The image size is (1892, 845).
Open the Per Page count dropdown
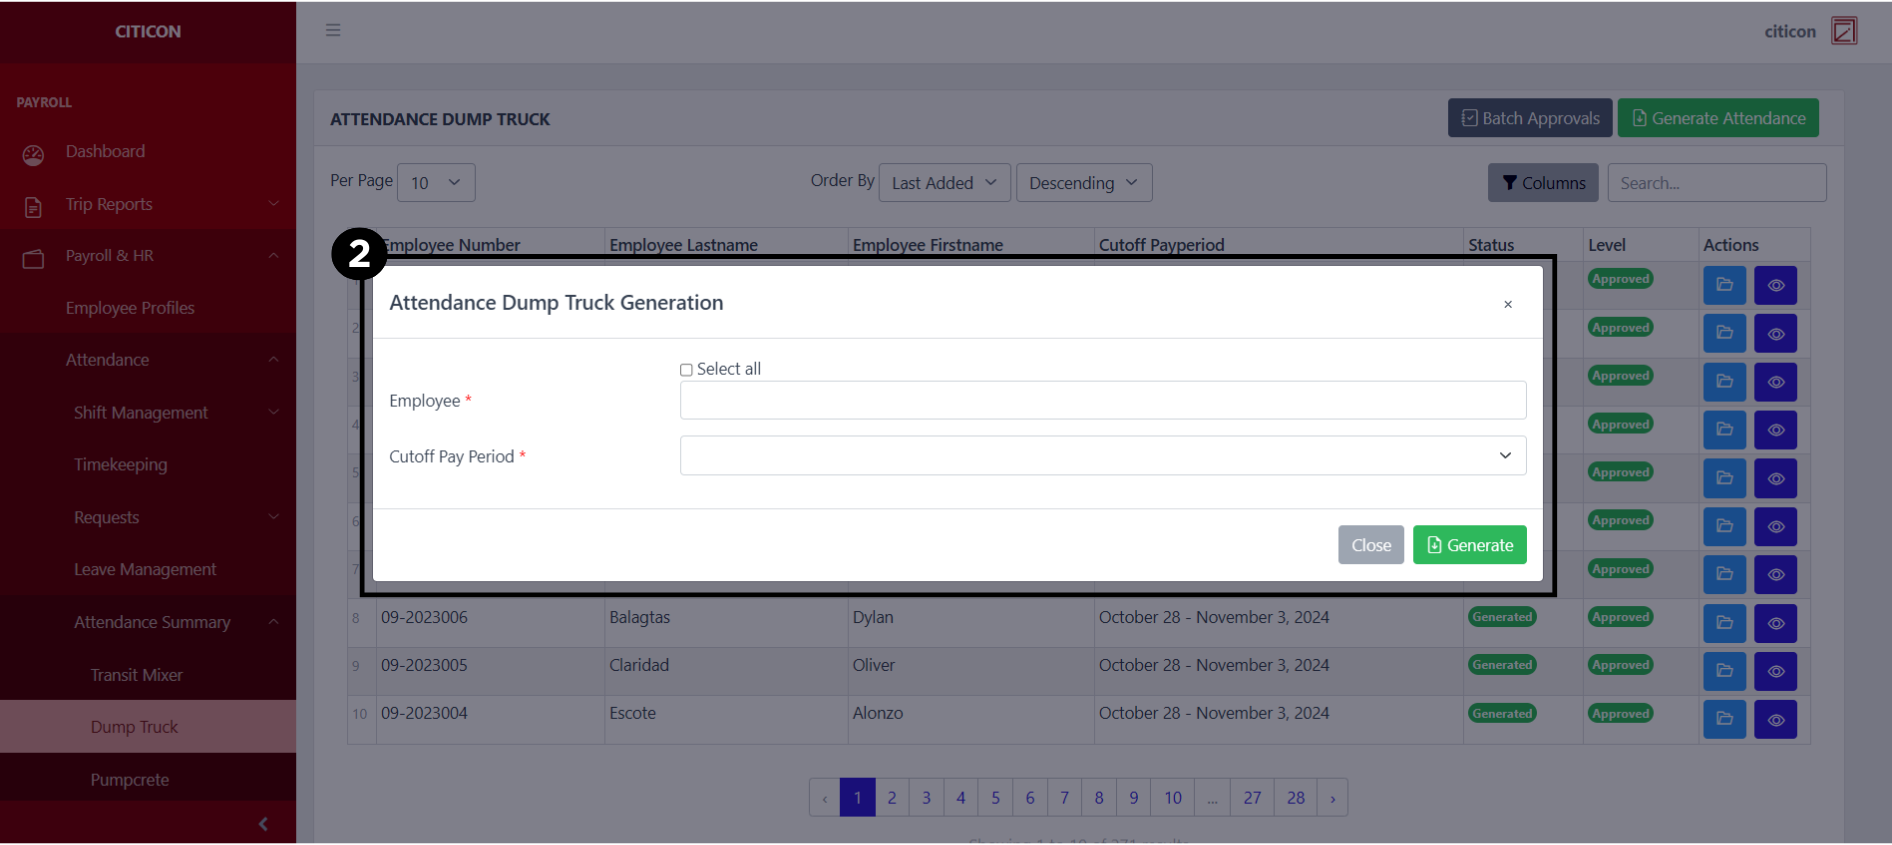(x=436, y=183)
